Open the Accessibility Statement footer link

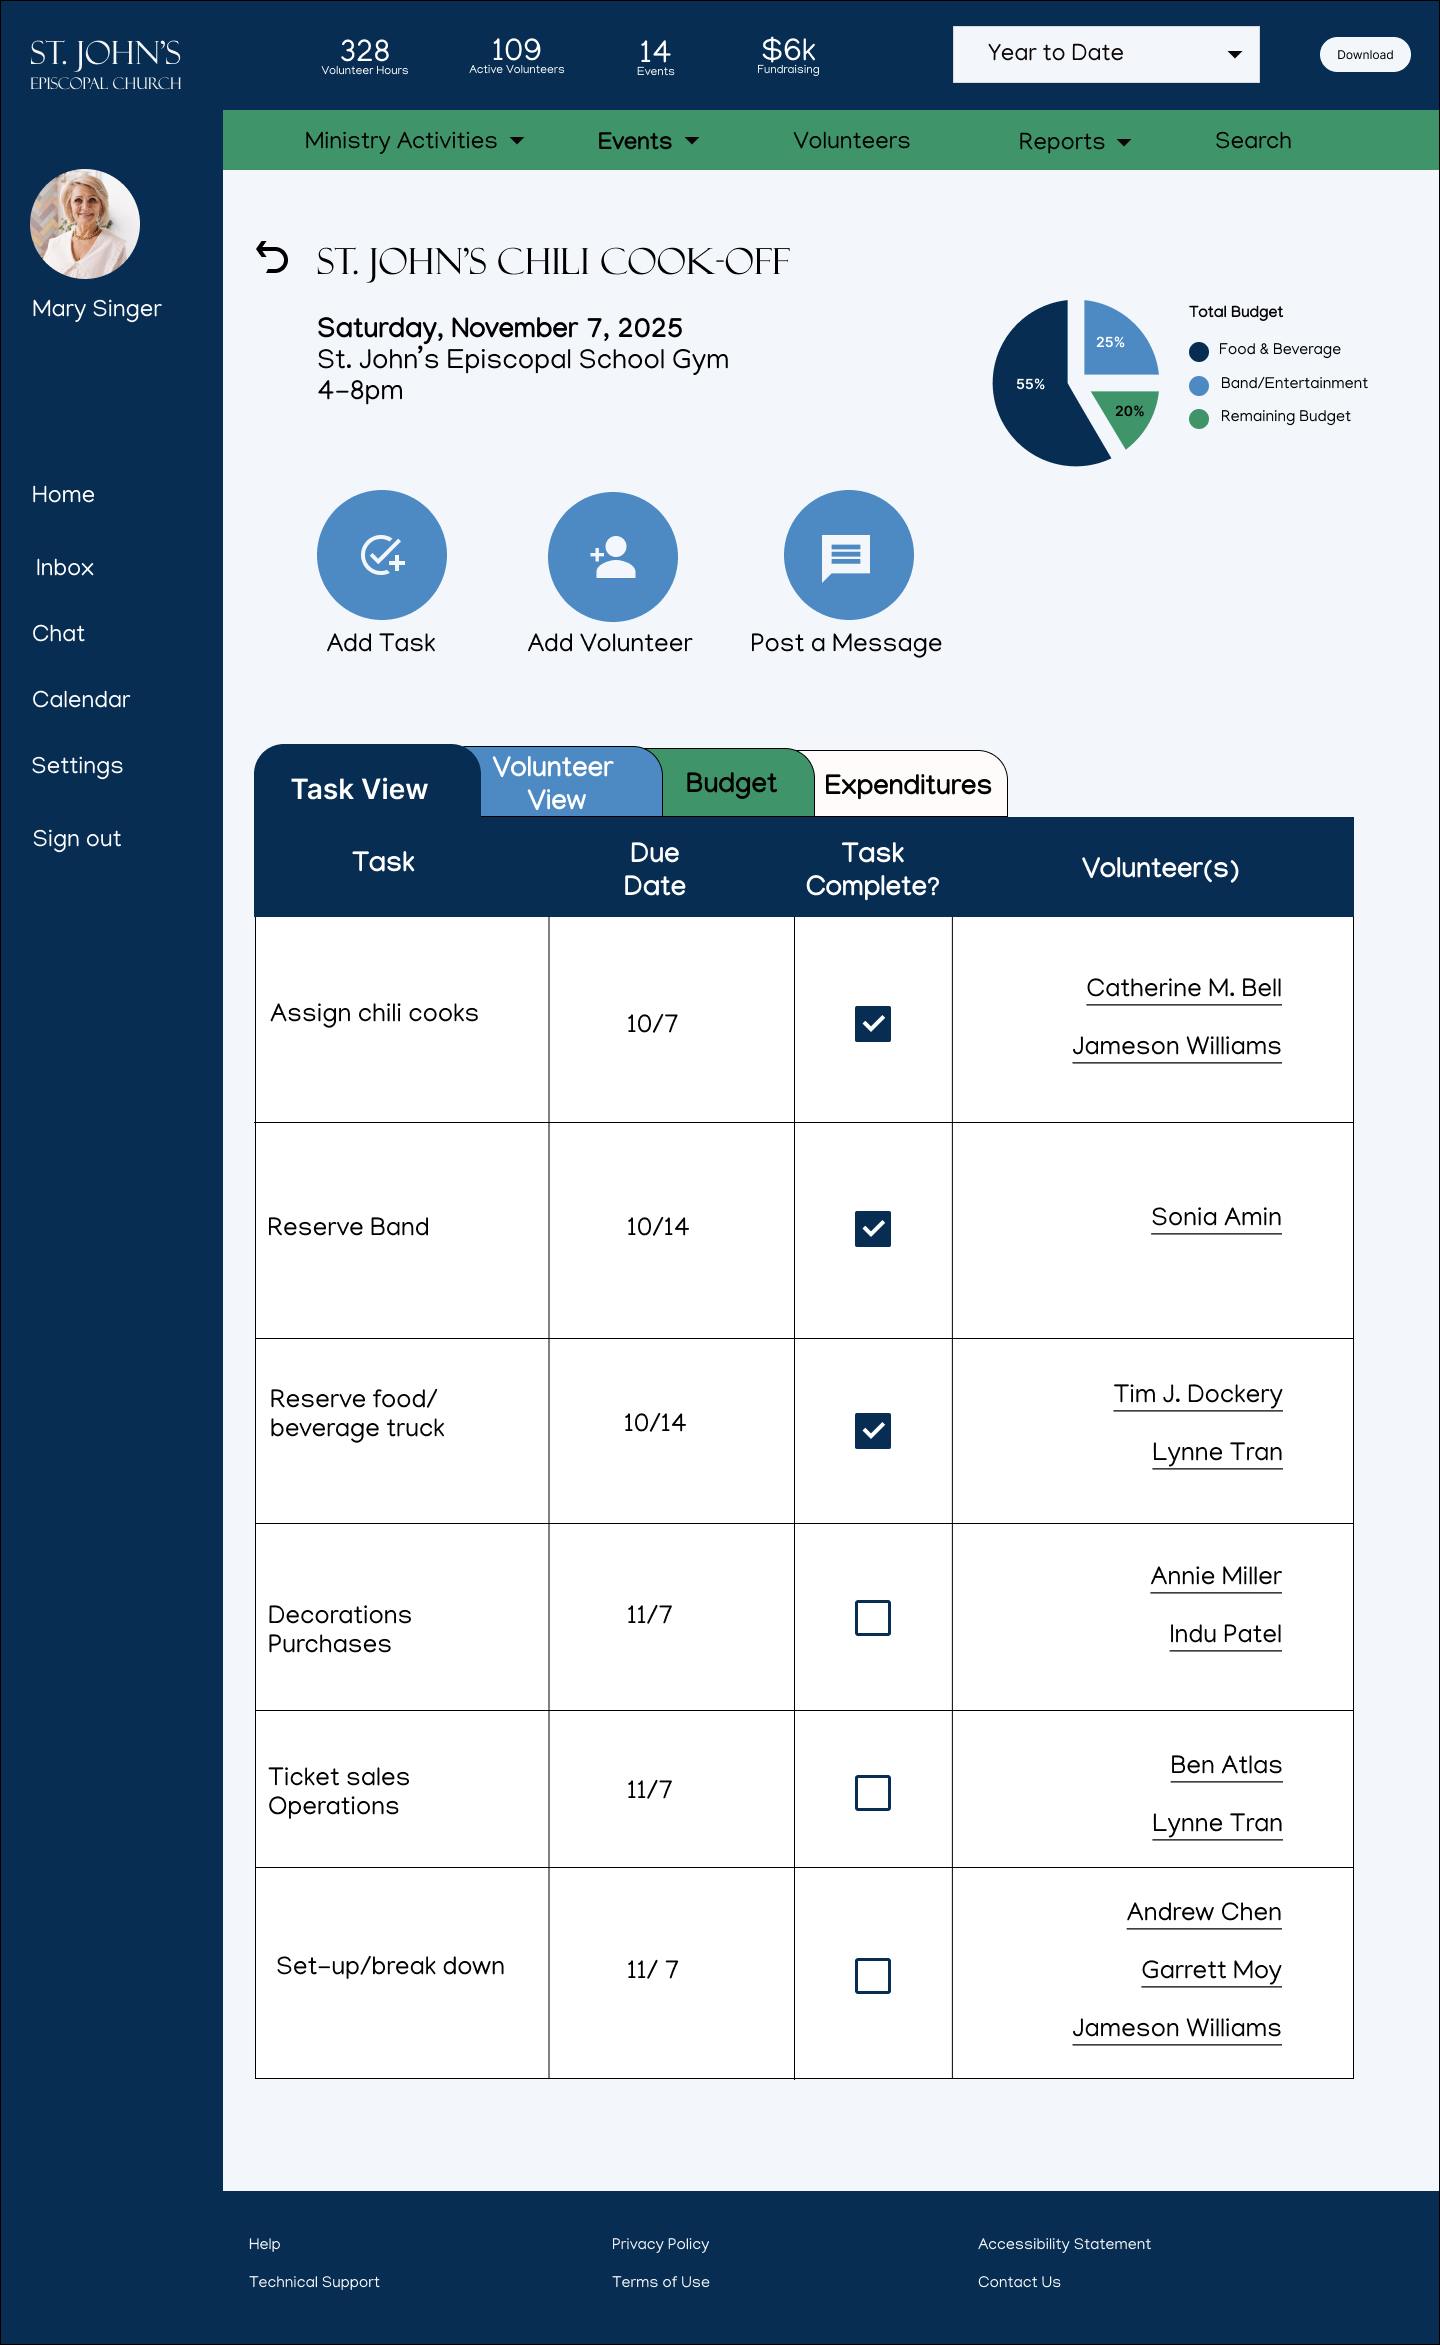[x=1064, y=2244]
